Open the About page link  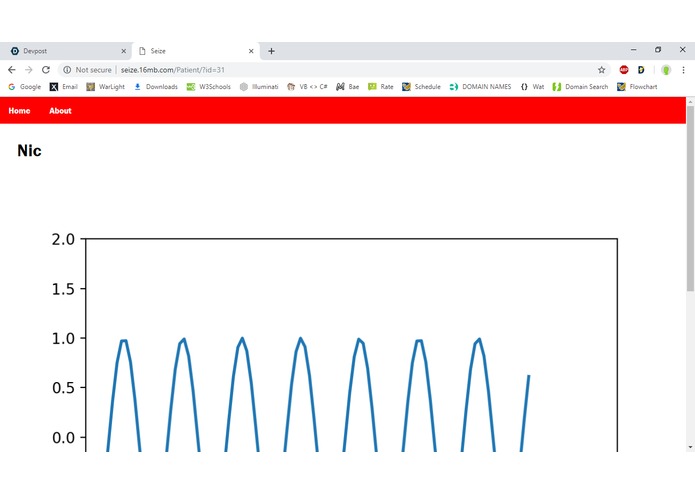(x=60, y=111)
